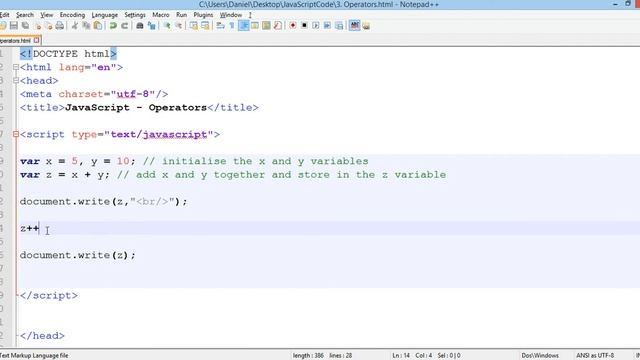Open the user-defined language icon
Screen dimensions: 640x360
(x=255, y=26)
